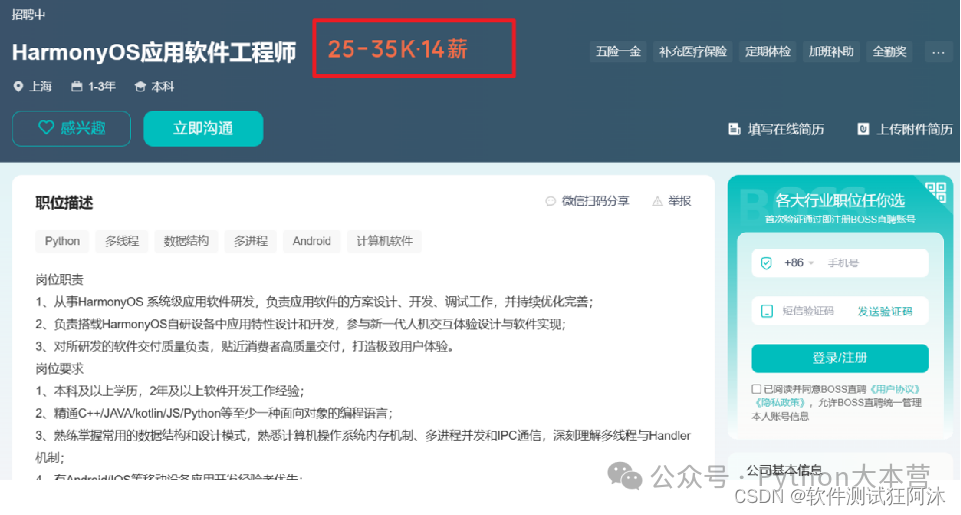Click the upload icon next to 上传附件简历
The height and width of the screenshot is (515, 961).
(x=863, y=129)
